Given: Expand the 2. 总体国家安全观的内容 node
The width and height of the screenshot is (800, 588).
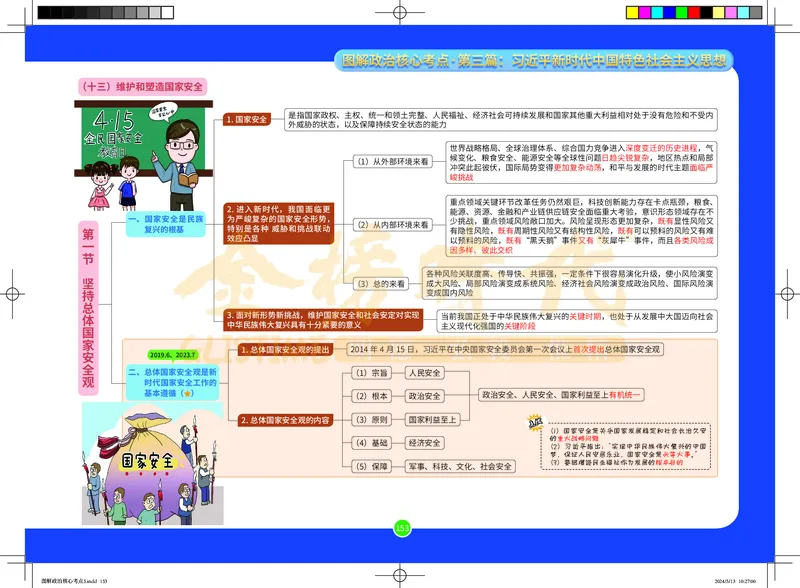Looking at the screenshot, I should [x=285, y=420].
